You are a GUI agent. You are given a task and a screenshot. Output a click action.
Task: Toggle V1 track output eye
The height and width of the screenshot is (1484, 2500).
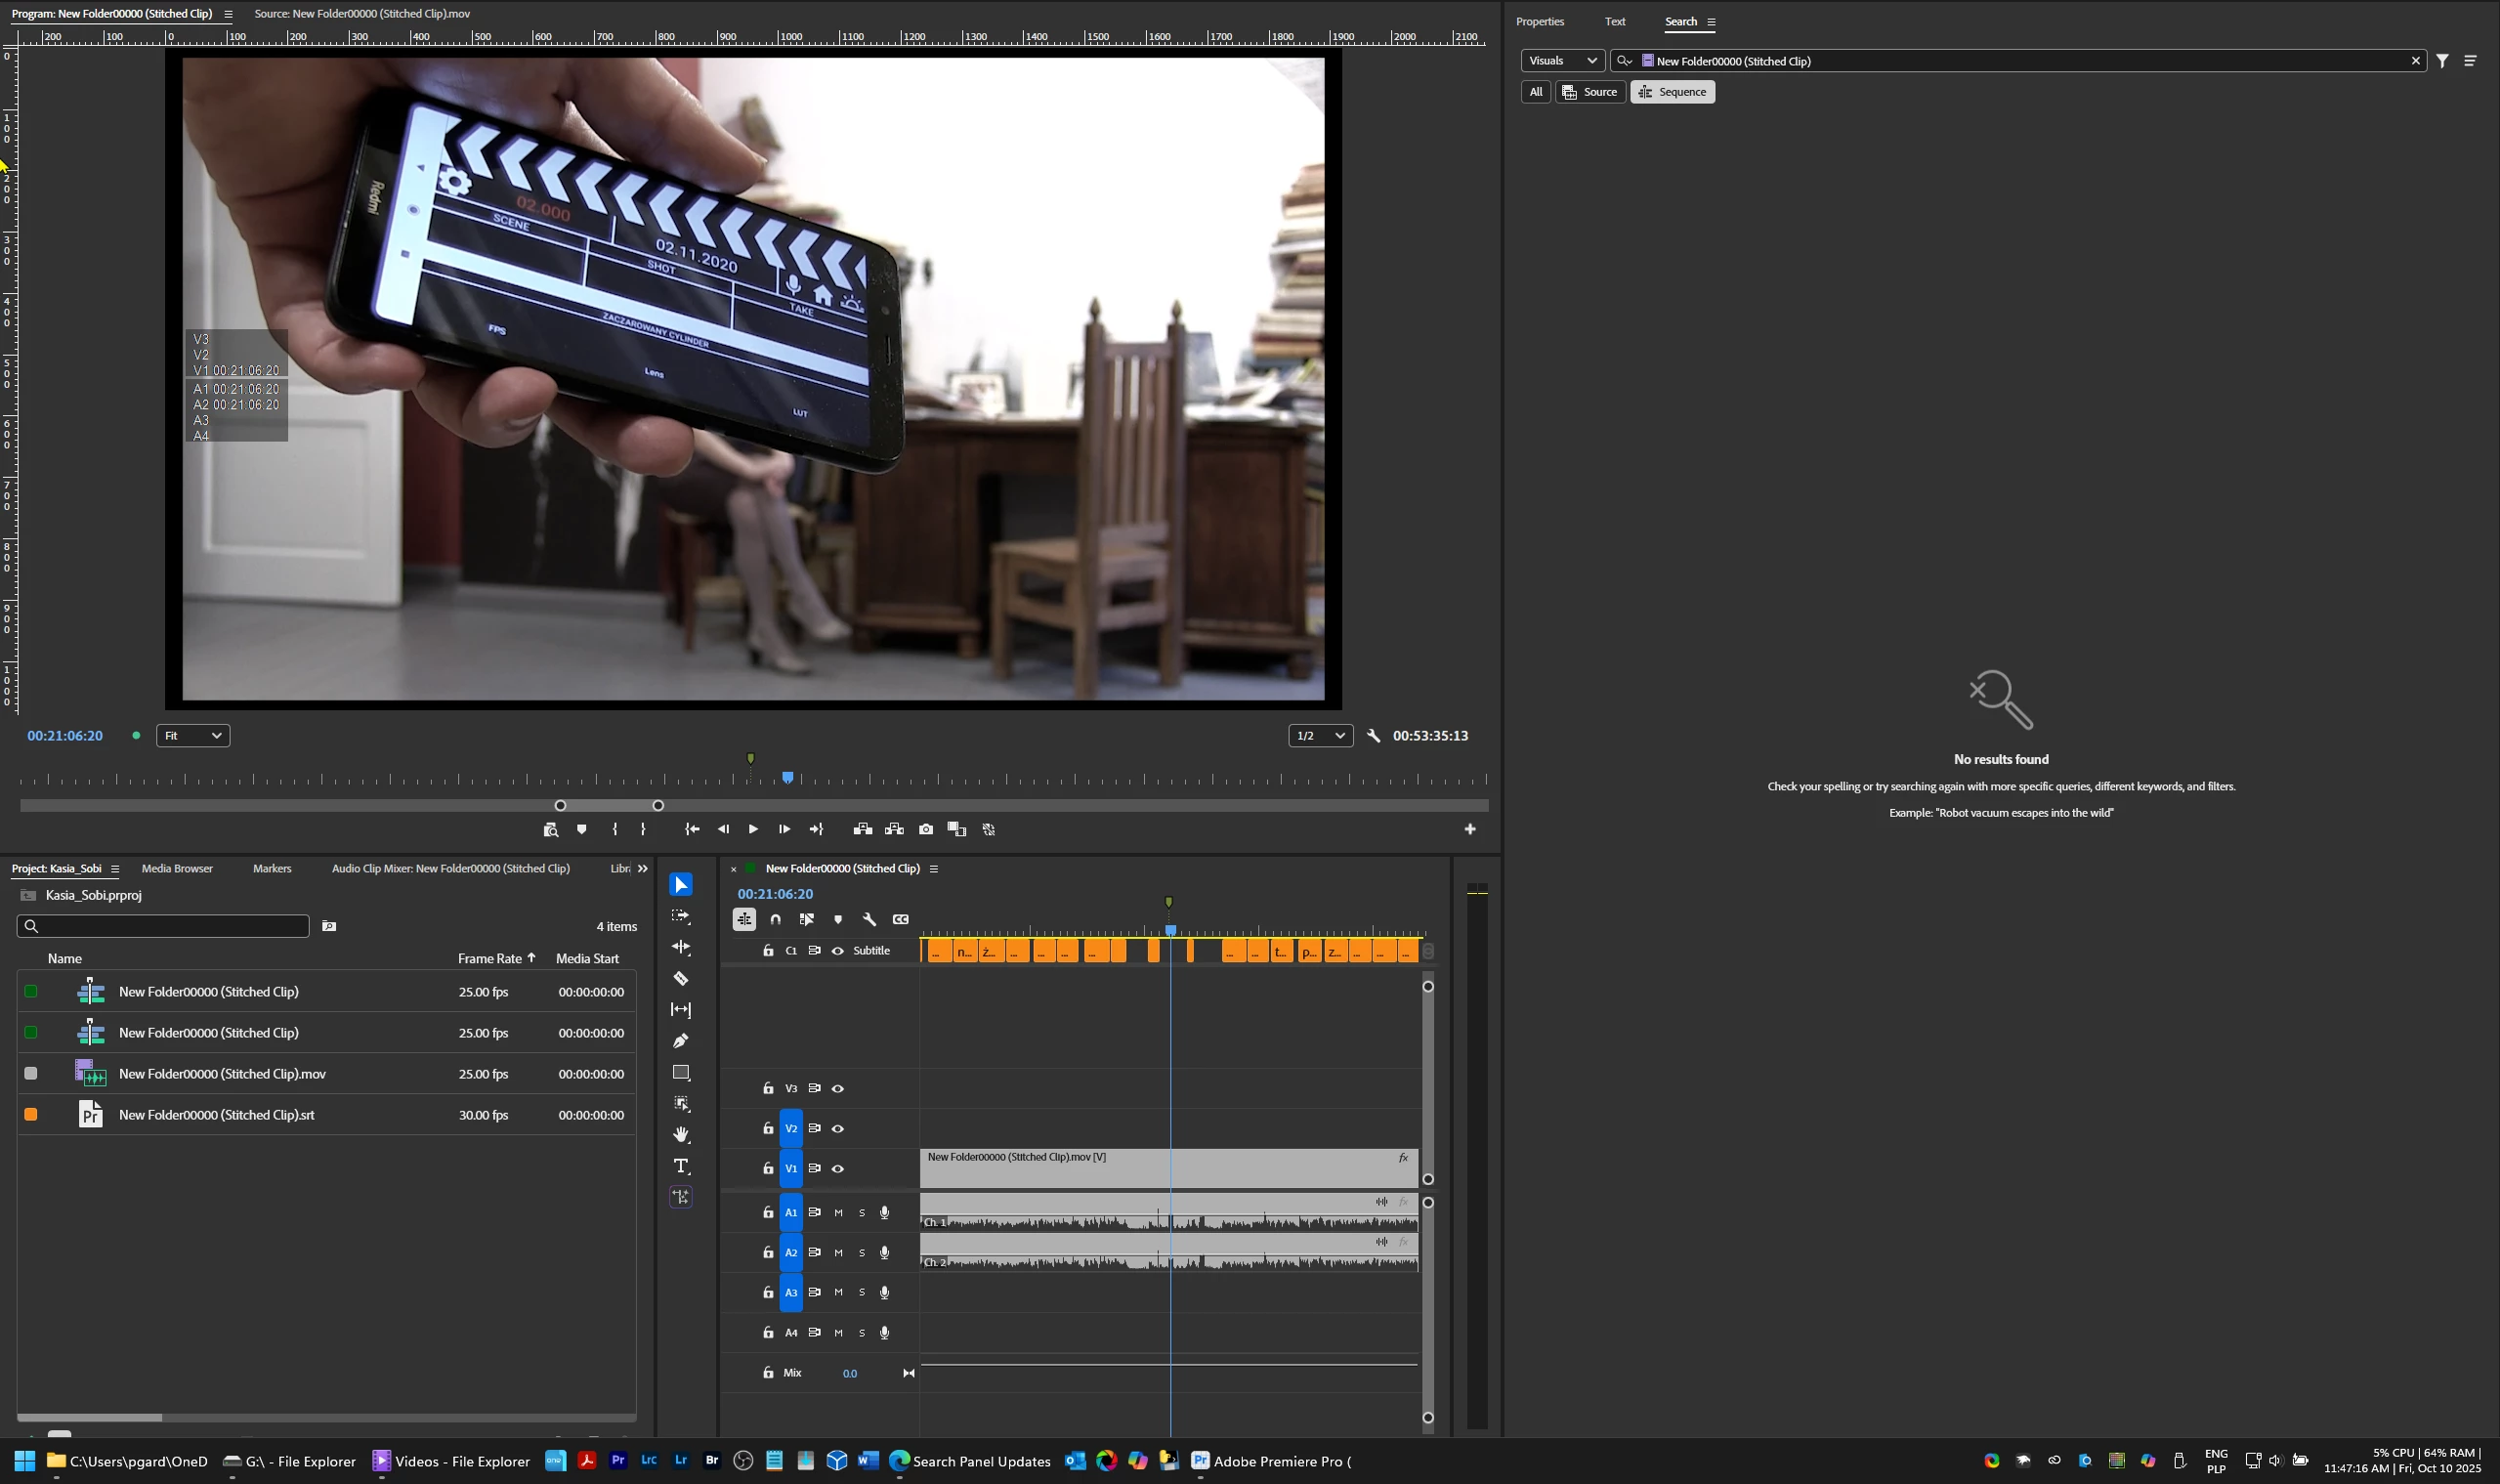[838, 1169]
